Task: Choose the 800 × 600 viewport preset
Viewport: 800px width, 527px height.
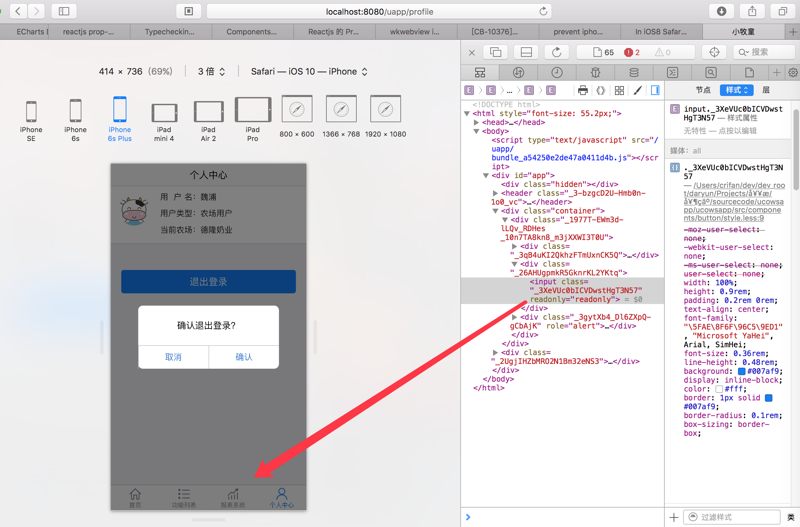Action: 297,116
